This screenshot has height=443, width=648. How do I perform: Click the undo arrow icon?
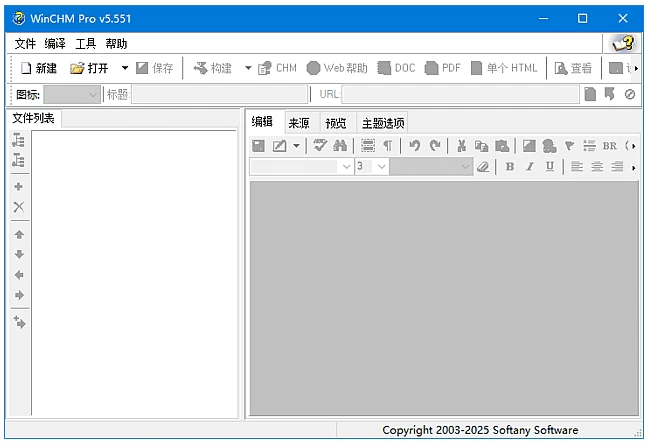click(414, 146)
